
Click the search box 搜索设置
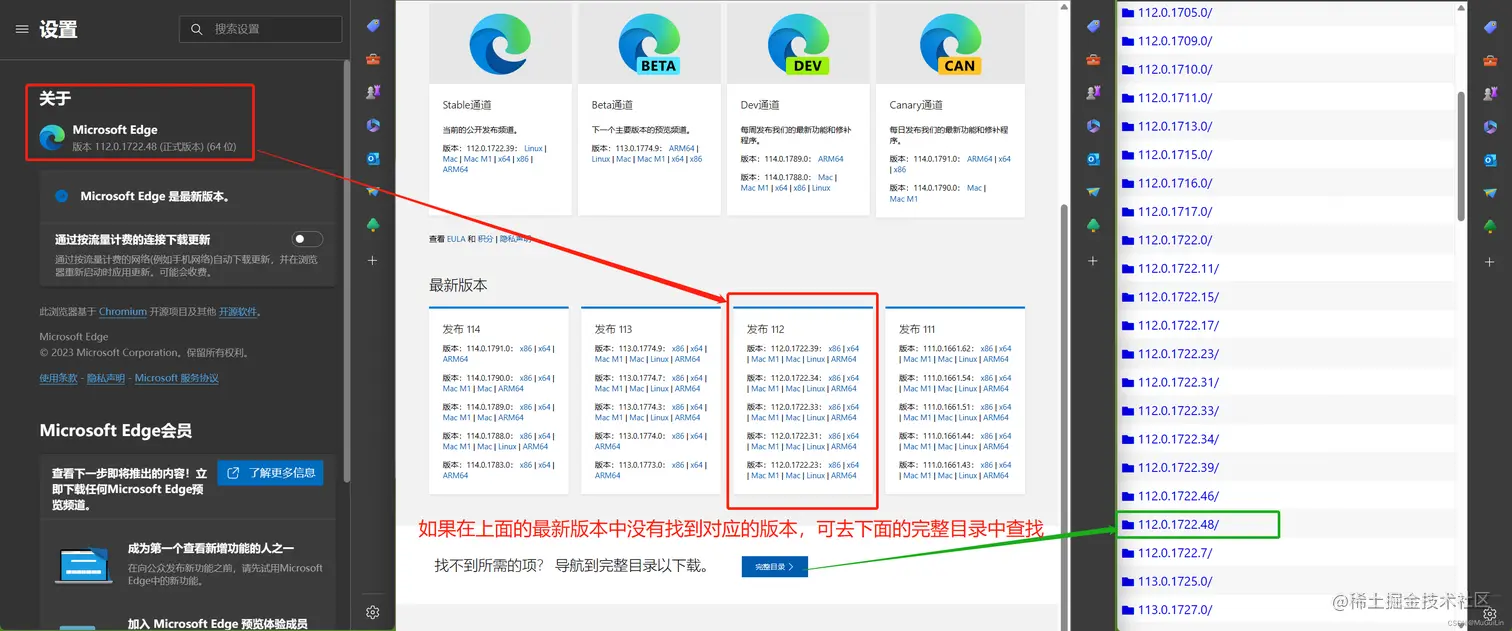[x=260, y=29]
